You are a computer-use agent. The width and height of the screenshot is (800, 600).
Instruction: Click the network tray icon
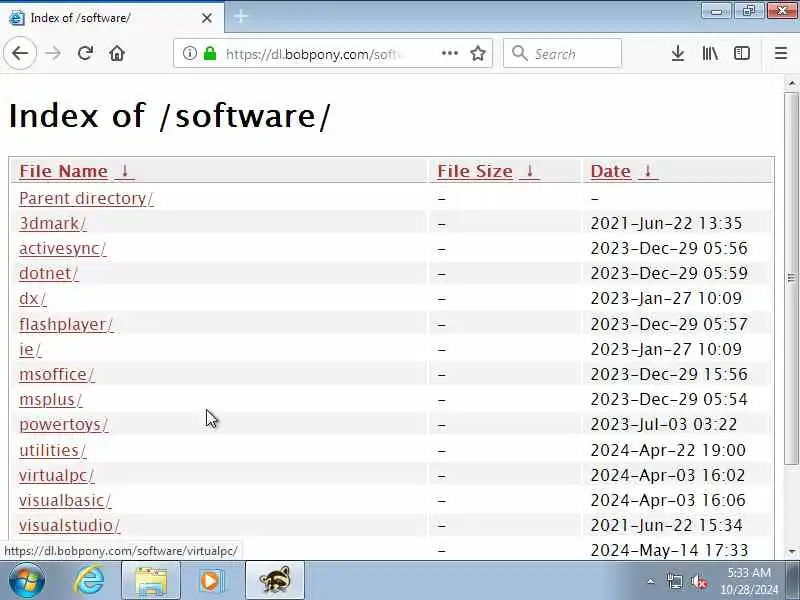(x=674, y=581)
